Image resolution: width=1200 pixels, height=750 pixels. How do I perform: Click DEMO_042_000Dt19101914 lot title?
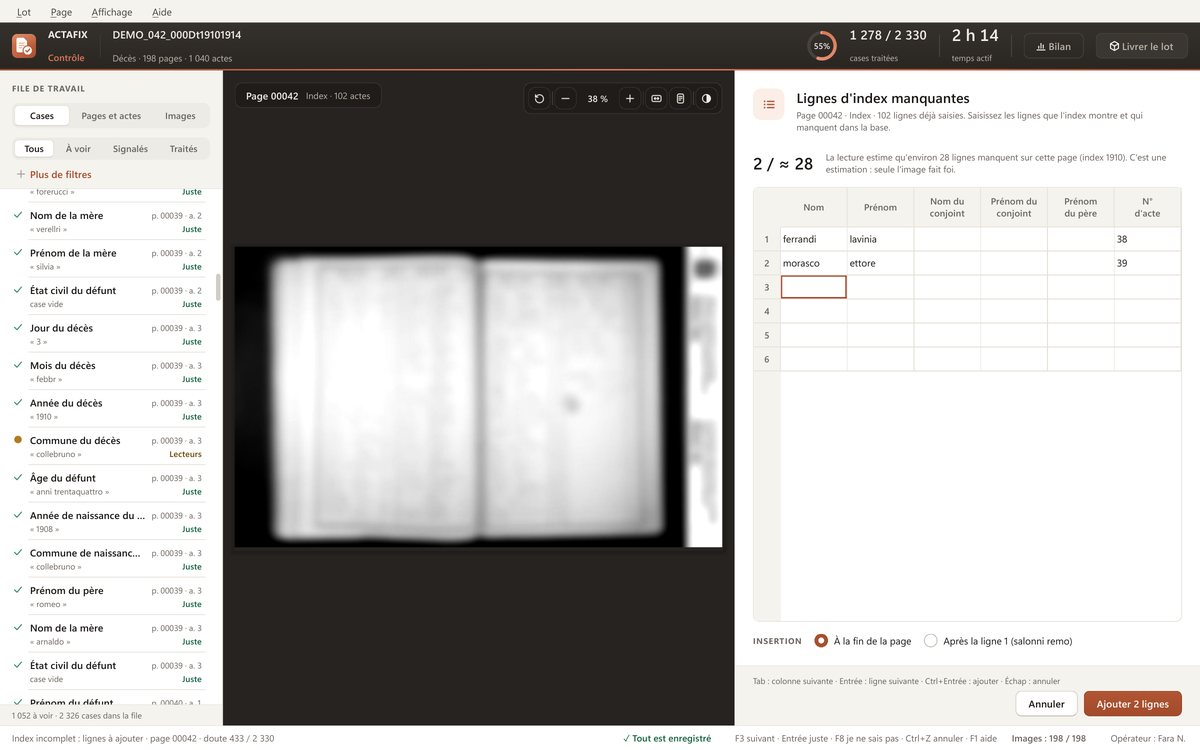coord(177,35)
